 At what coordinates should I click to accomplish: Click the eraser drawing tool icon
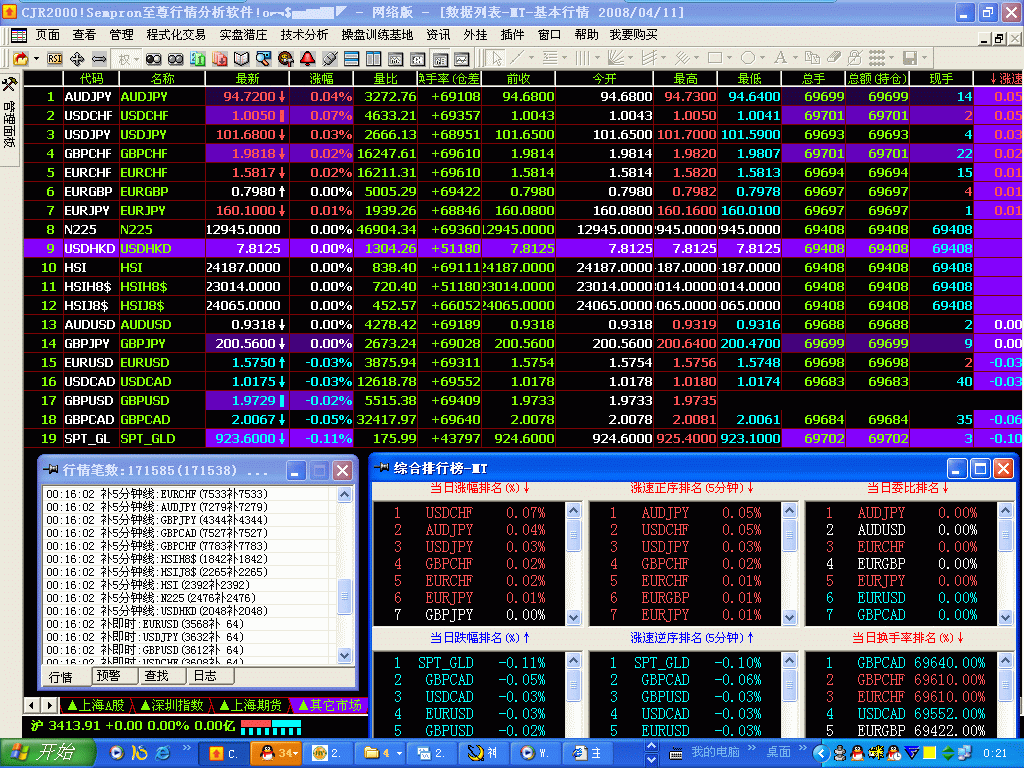coord(833,58)
